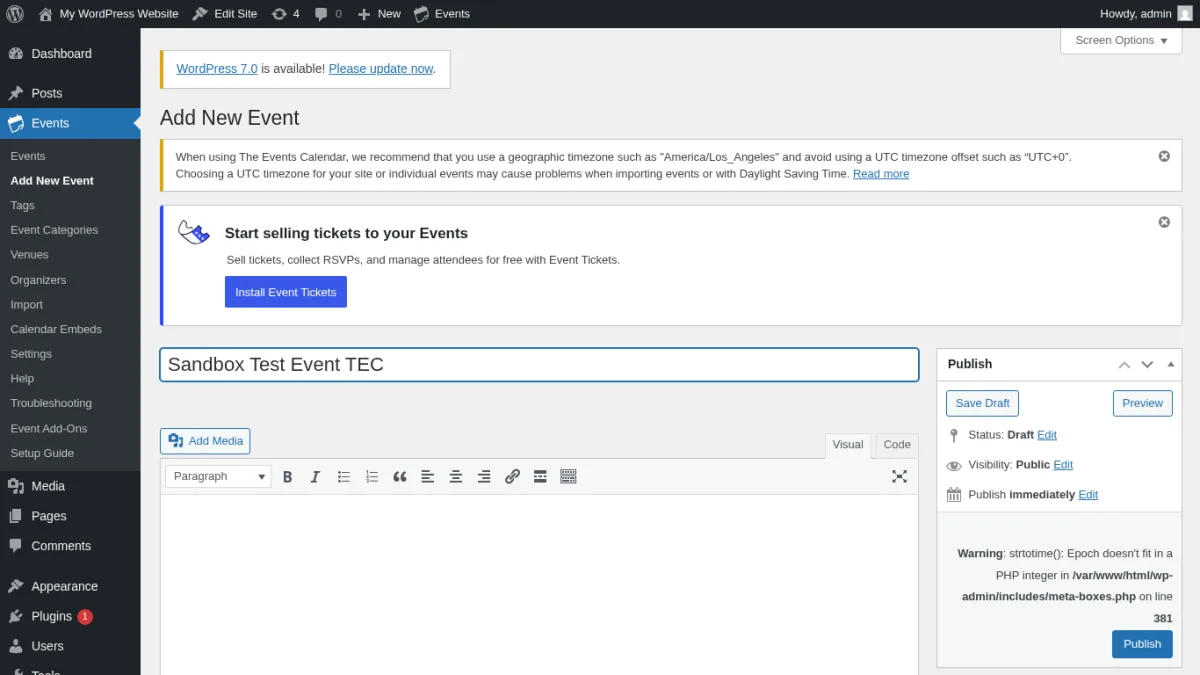Open the New content menu
The width and height of the screenshot is (1200, 675).
(x=379, y=13)
